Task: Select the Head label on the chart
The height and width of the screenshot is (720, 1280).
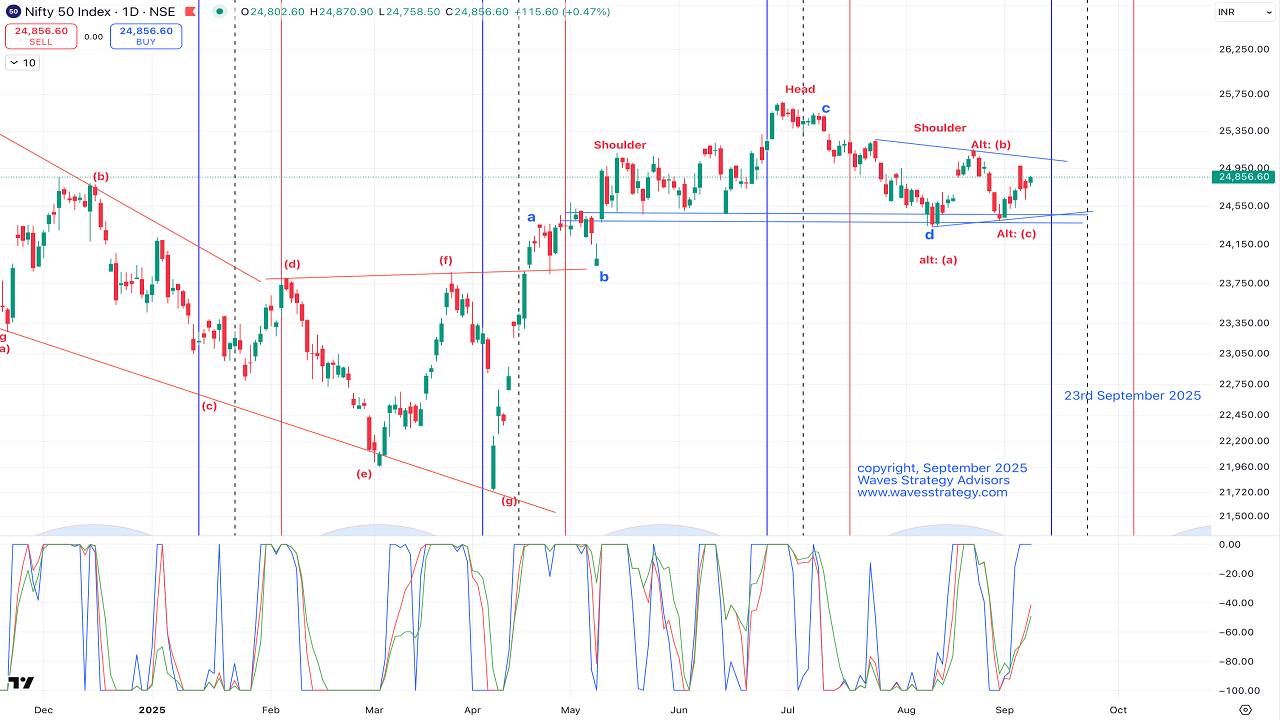Action: point(798,89)
